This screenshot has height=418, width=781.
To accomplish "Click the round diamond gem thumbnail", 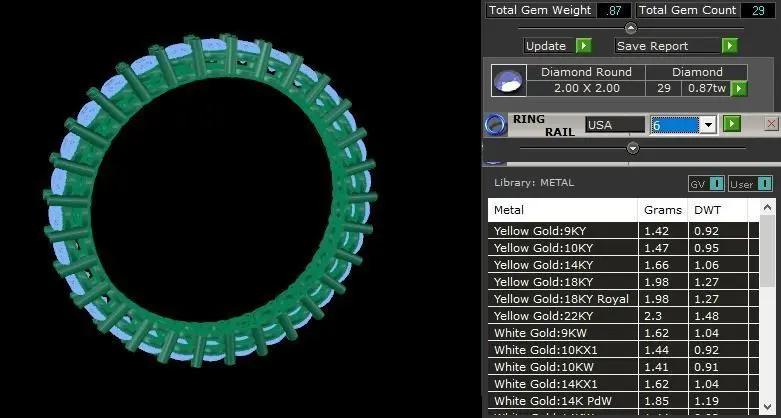I will click(x=509, y=80).
